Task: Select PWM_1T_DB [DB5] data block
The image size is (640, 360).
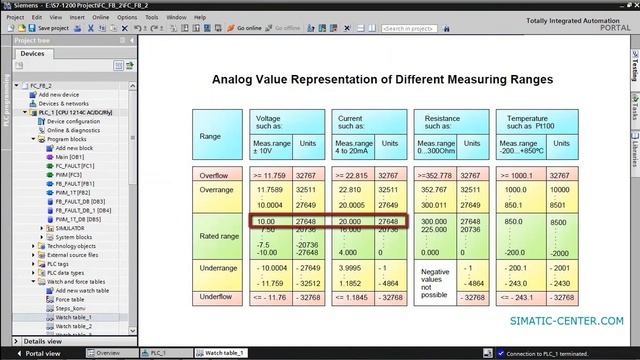Action: pyautogui.click(x=78, y=219)
